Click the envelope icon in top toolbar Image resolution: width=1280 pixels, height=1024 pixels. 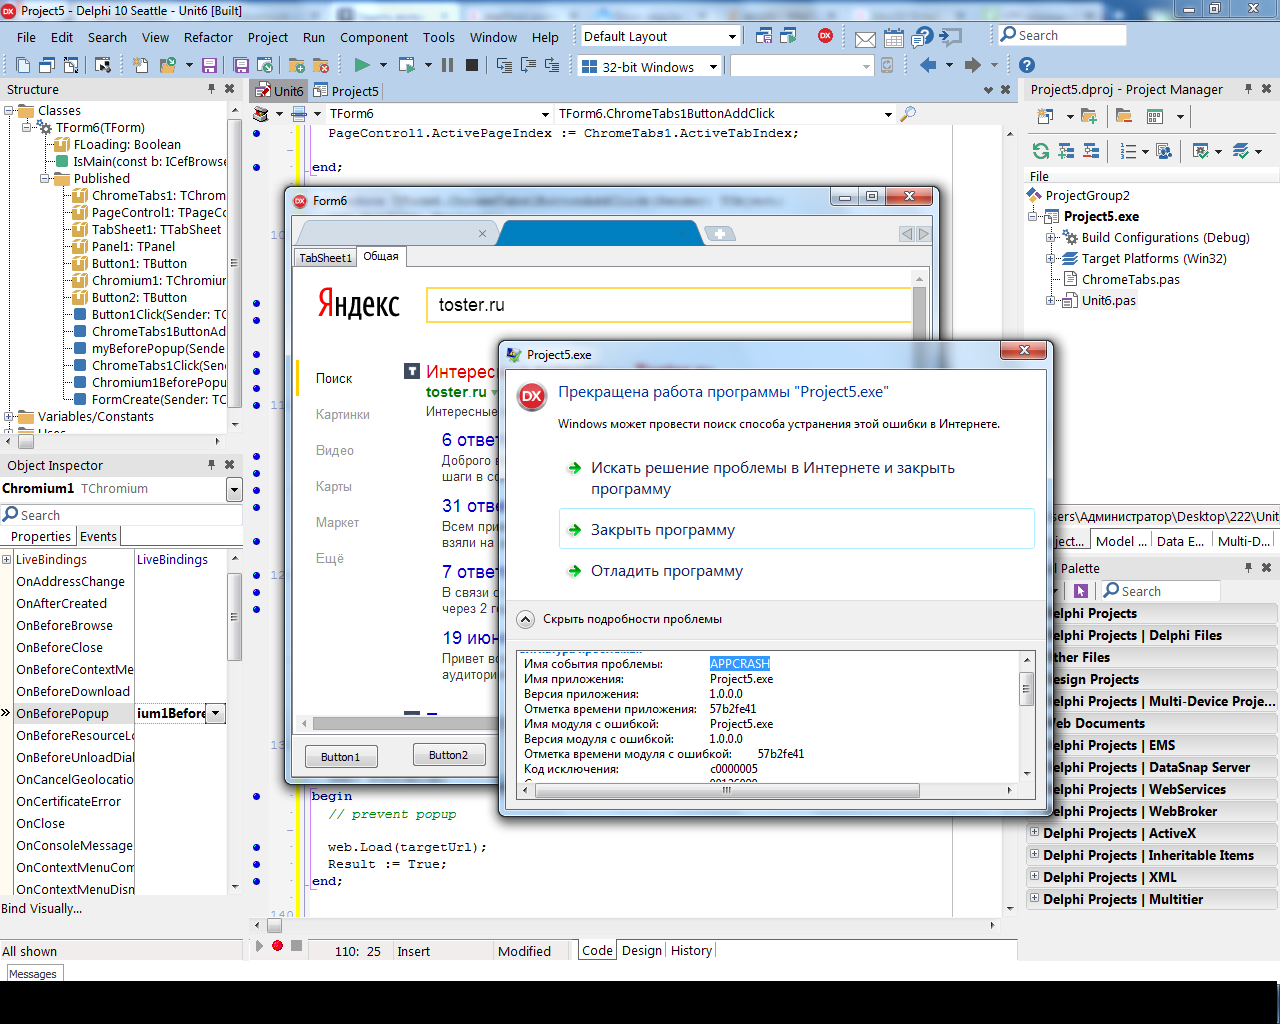point(866,39)
